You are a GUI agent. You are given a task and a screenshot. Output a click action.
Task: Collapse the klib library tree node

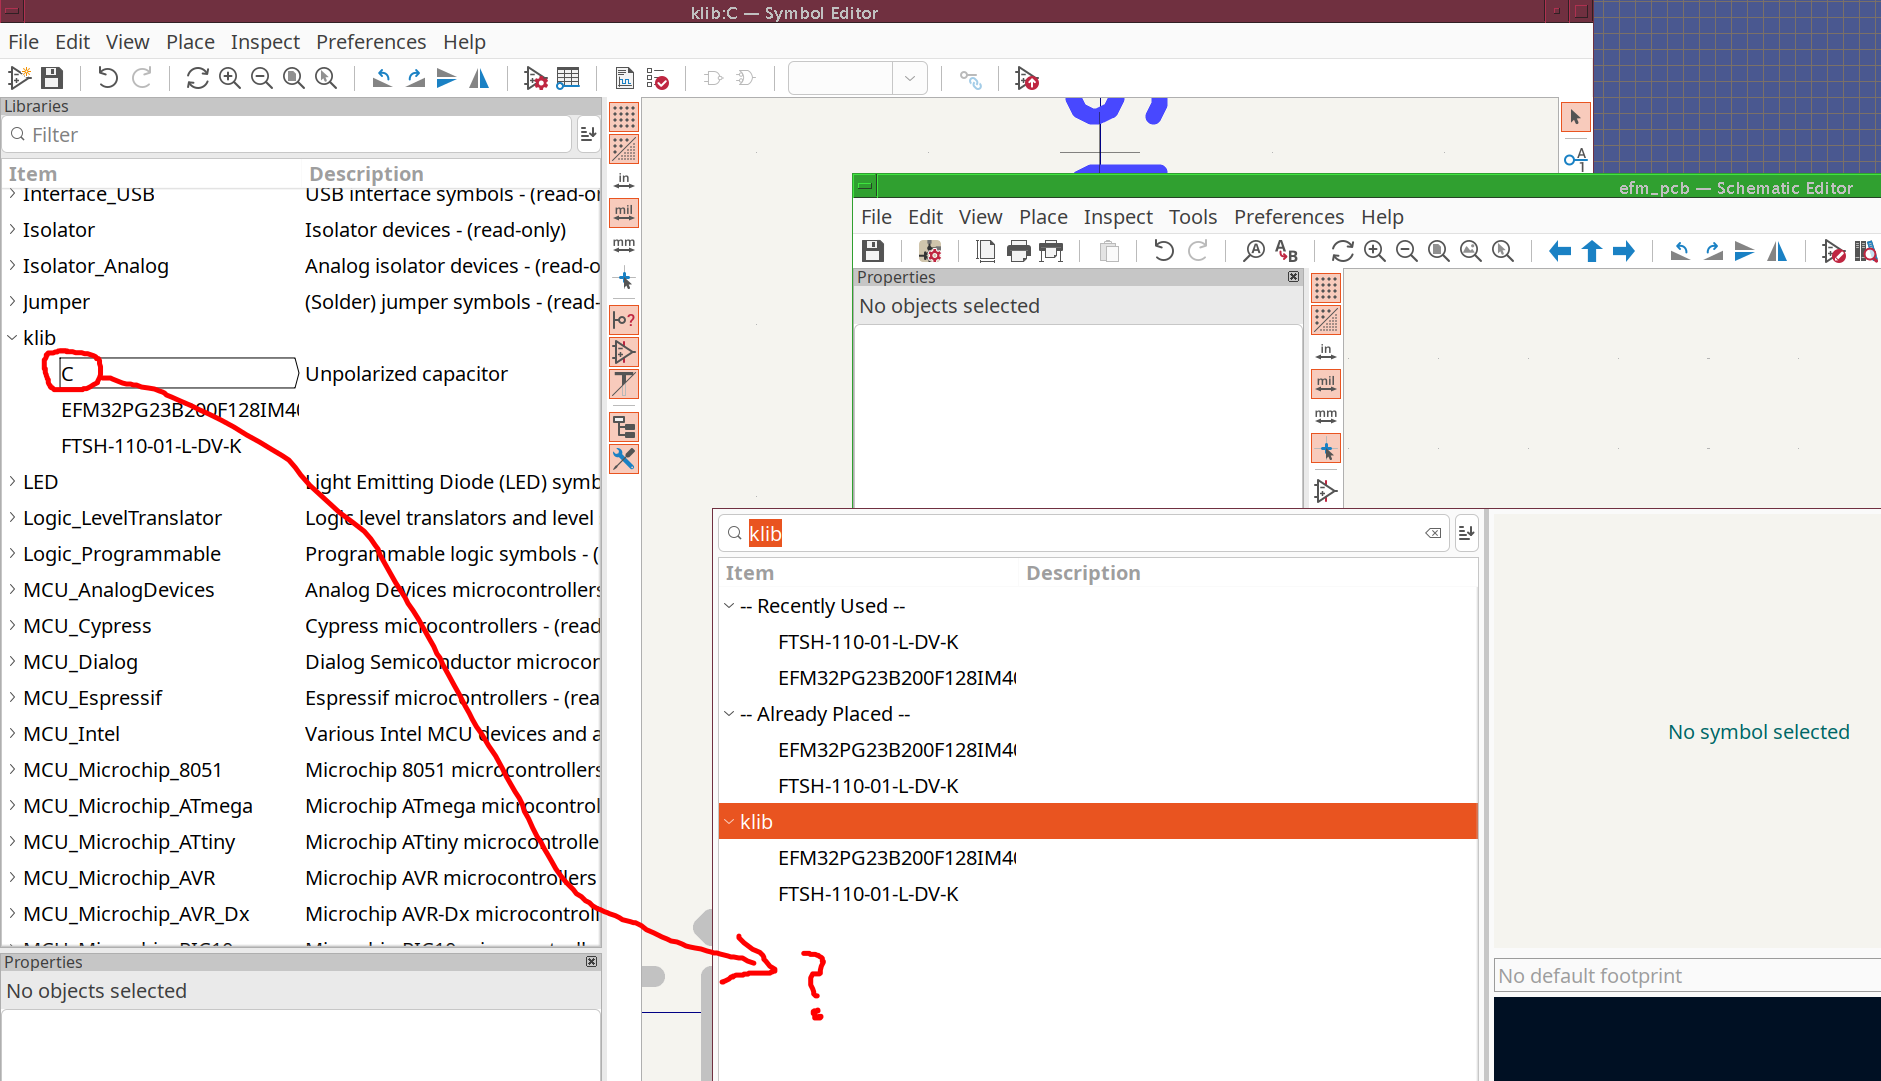click(x=12, y=338)
